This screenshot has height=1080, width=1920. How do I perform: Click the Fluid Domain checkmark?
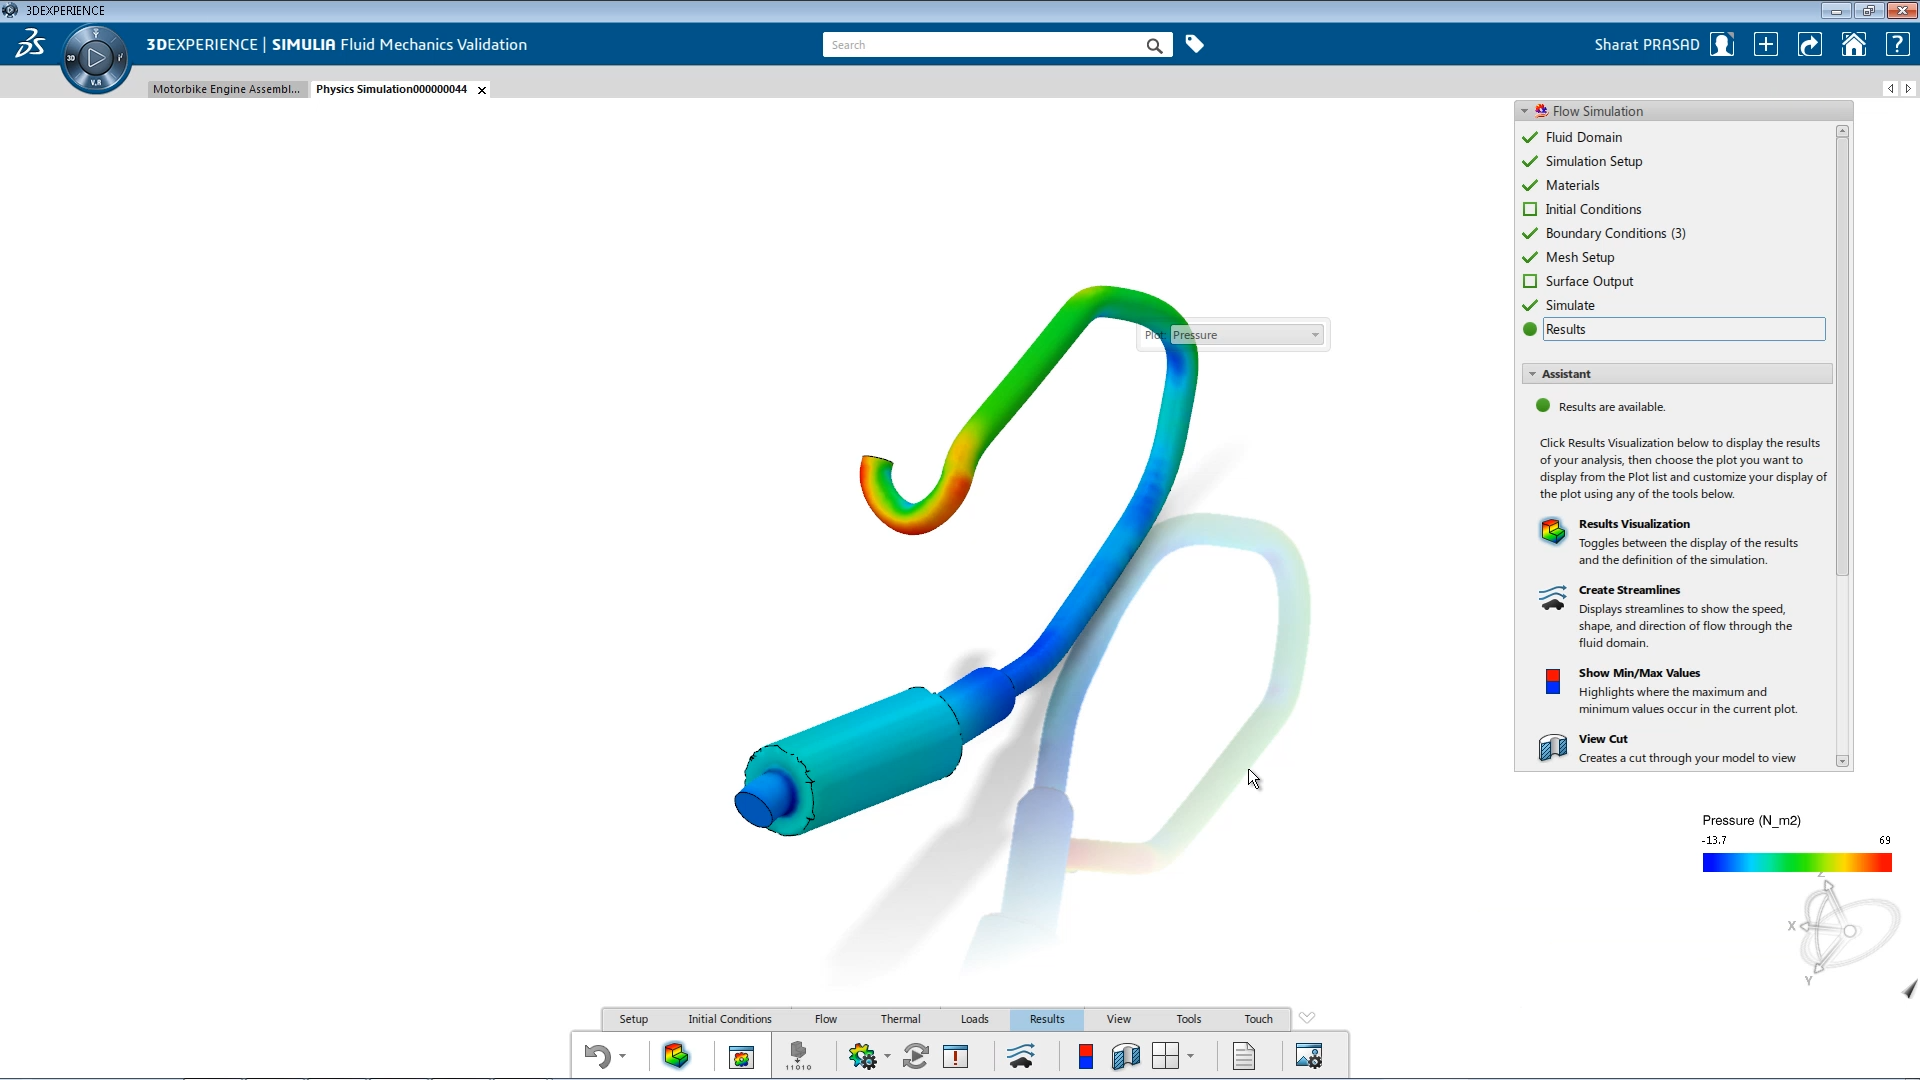click(1529, 137)
